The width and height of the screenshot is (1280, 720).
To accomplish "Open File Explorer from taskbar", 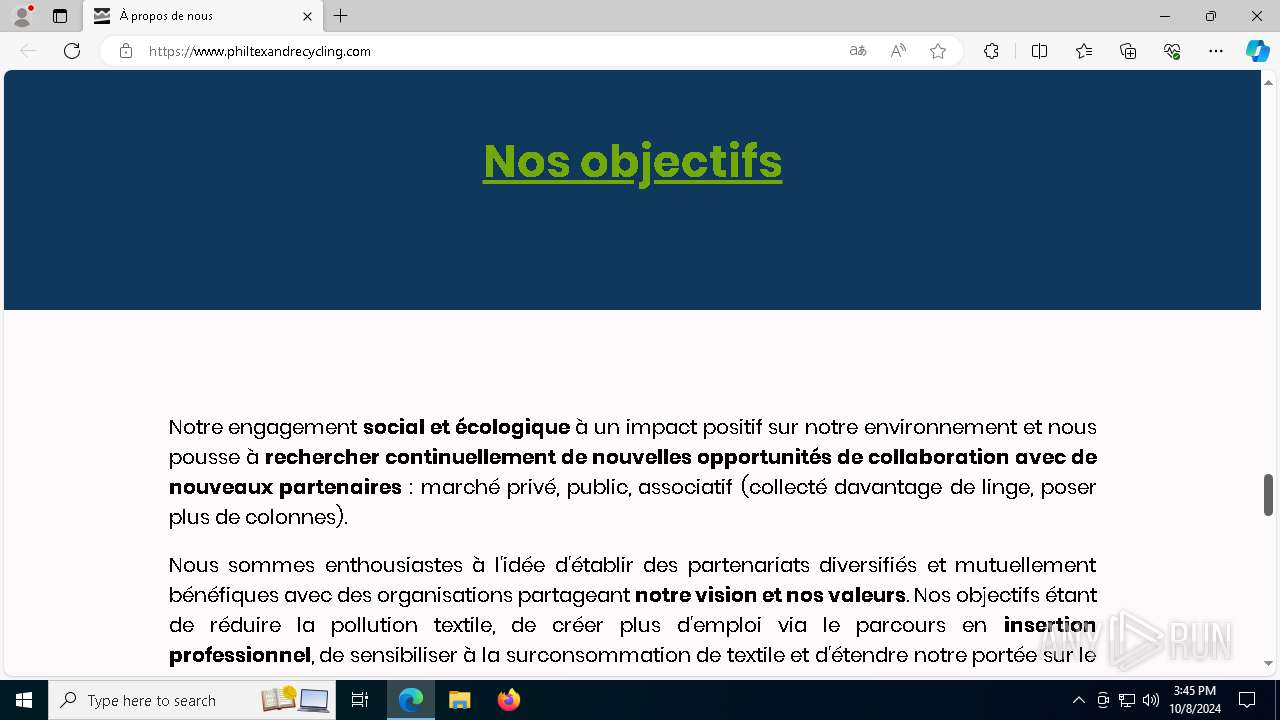I will click(459, 700).
